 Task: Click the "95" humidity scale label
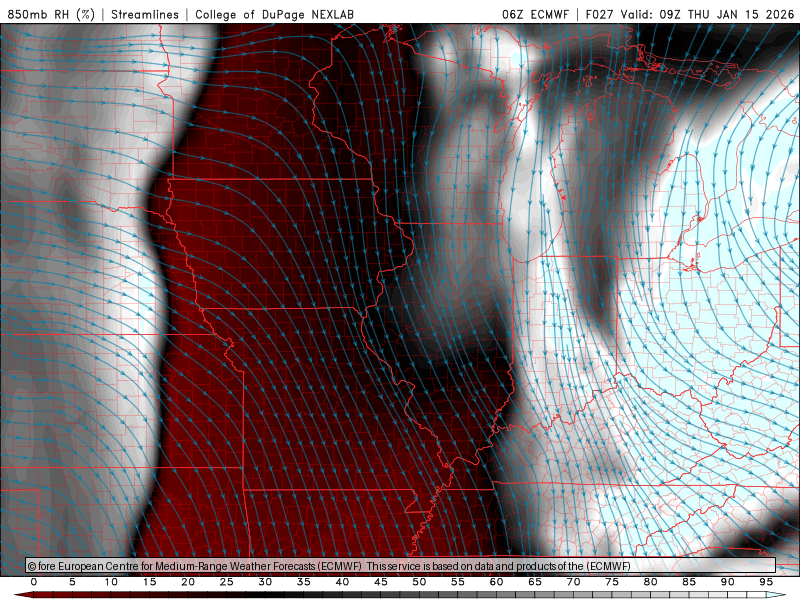pyautogui.click(x=766, y=582)
